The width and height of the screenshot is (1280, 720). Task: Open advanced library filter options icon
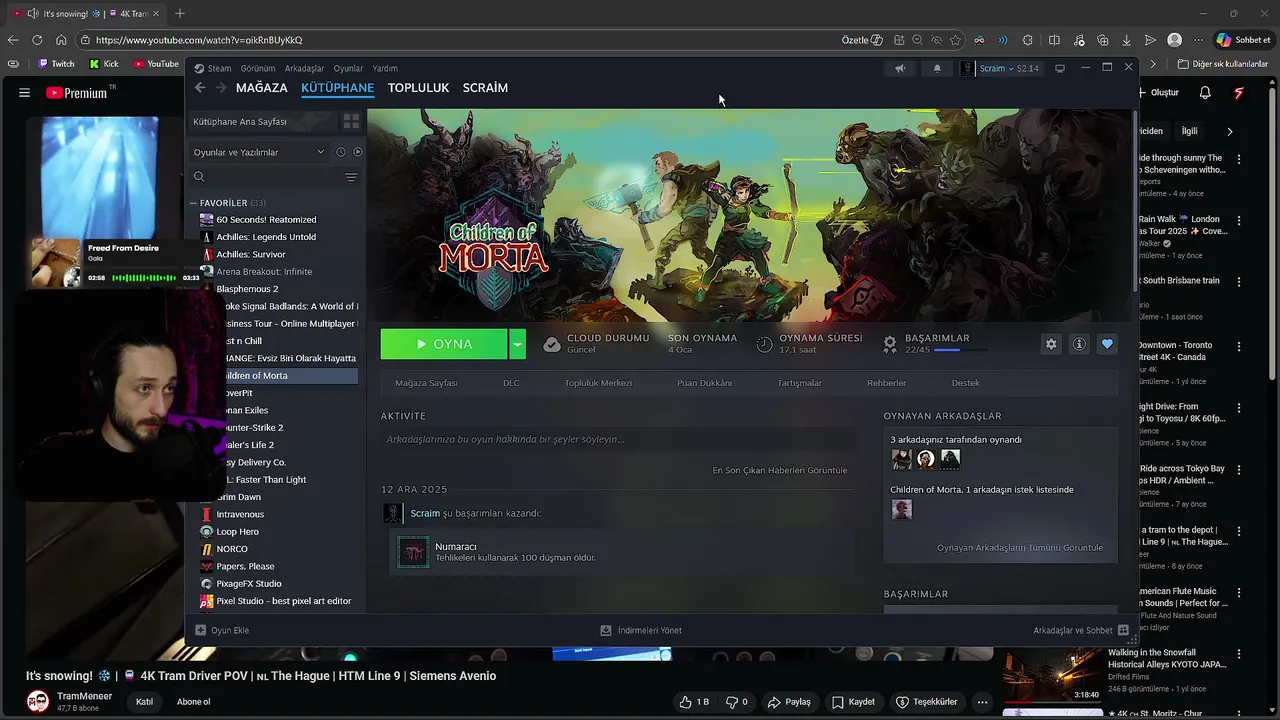coord(351,177)
